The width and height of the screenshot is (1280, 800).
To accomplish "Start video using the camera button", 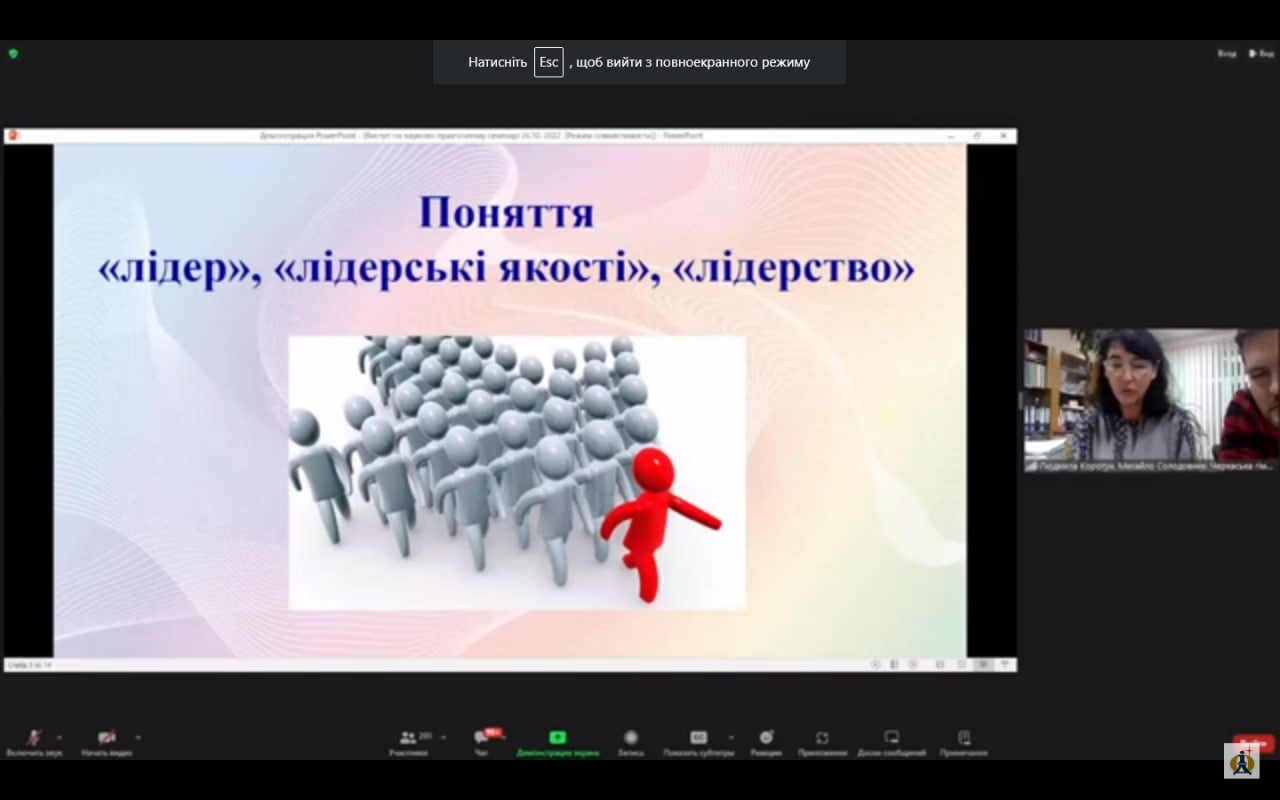I will pyautogui.click(x=106, y=740).
